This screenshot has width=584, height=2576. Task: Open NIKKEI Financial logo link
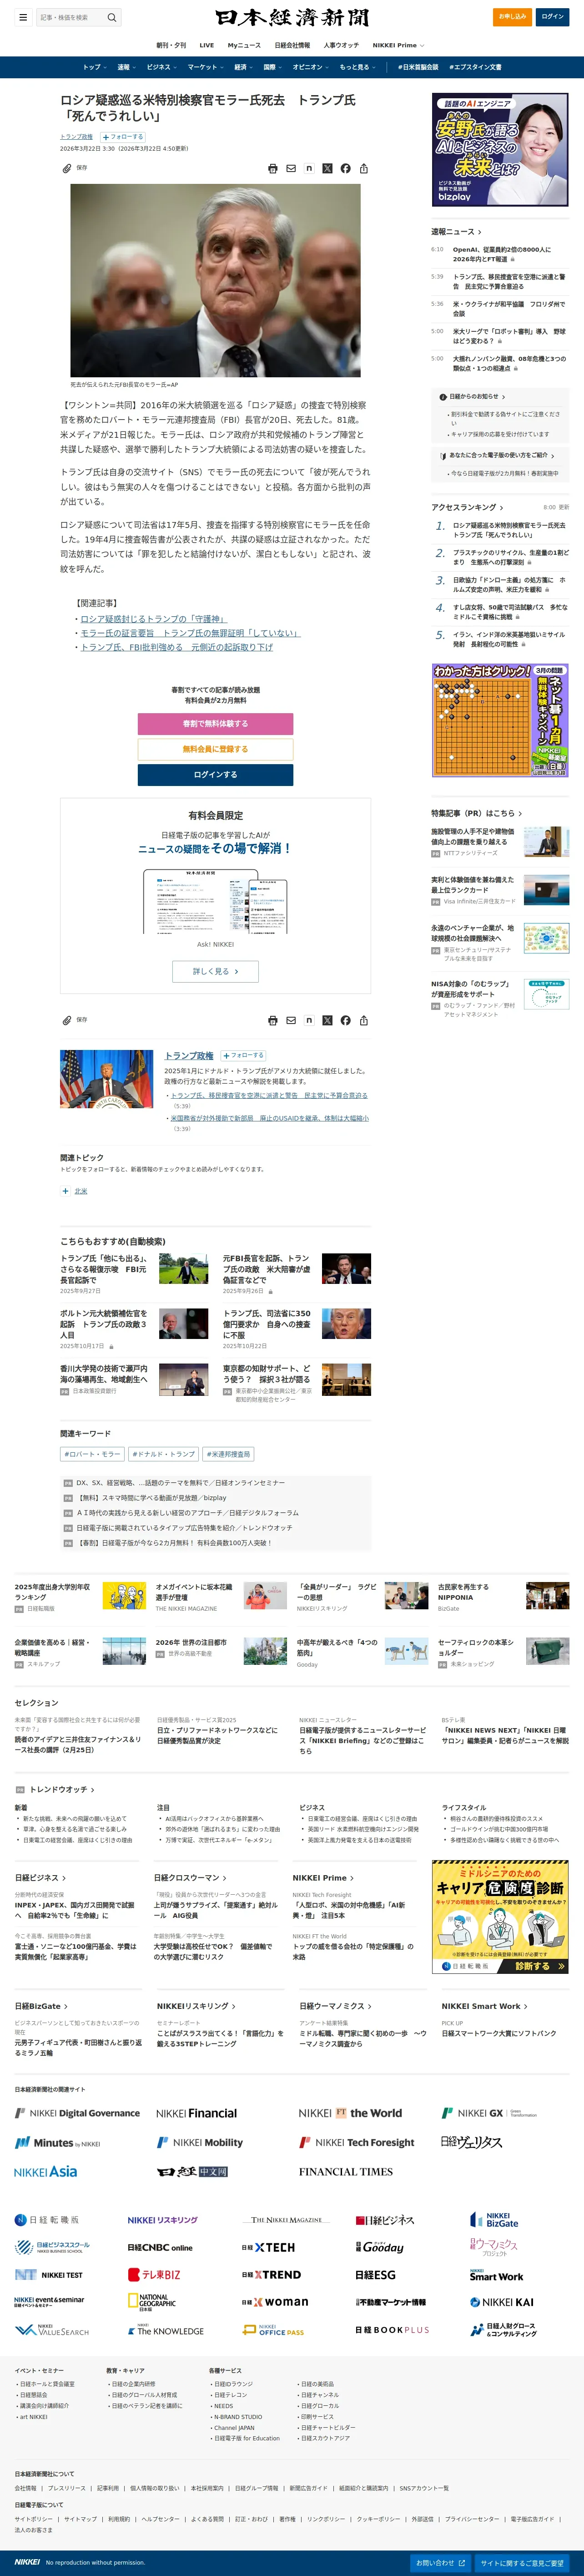[197, 2113]
